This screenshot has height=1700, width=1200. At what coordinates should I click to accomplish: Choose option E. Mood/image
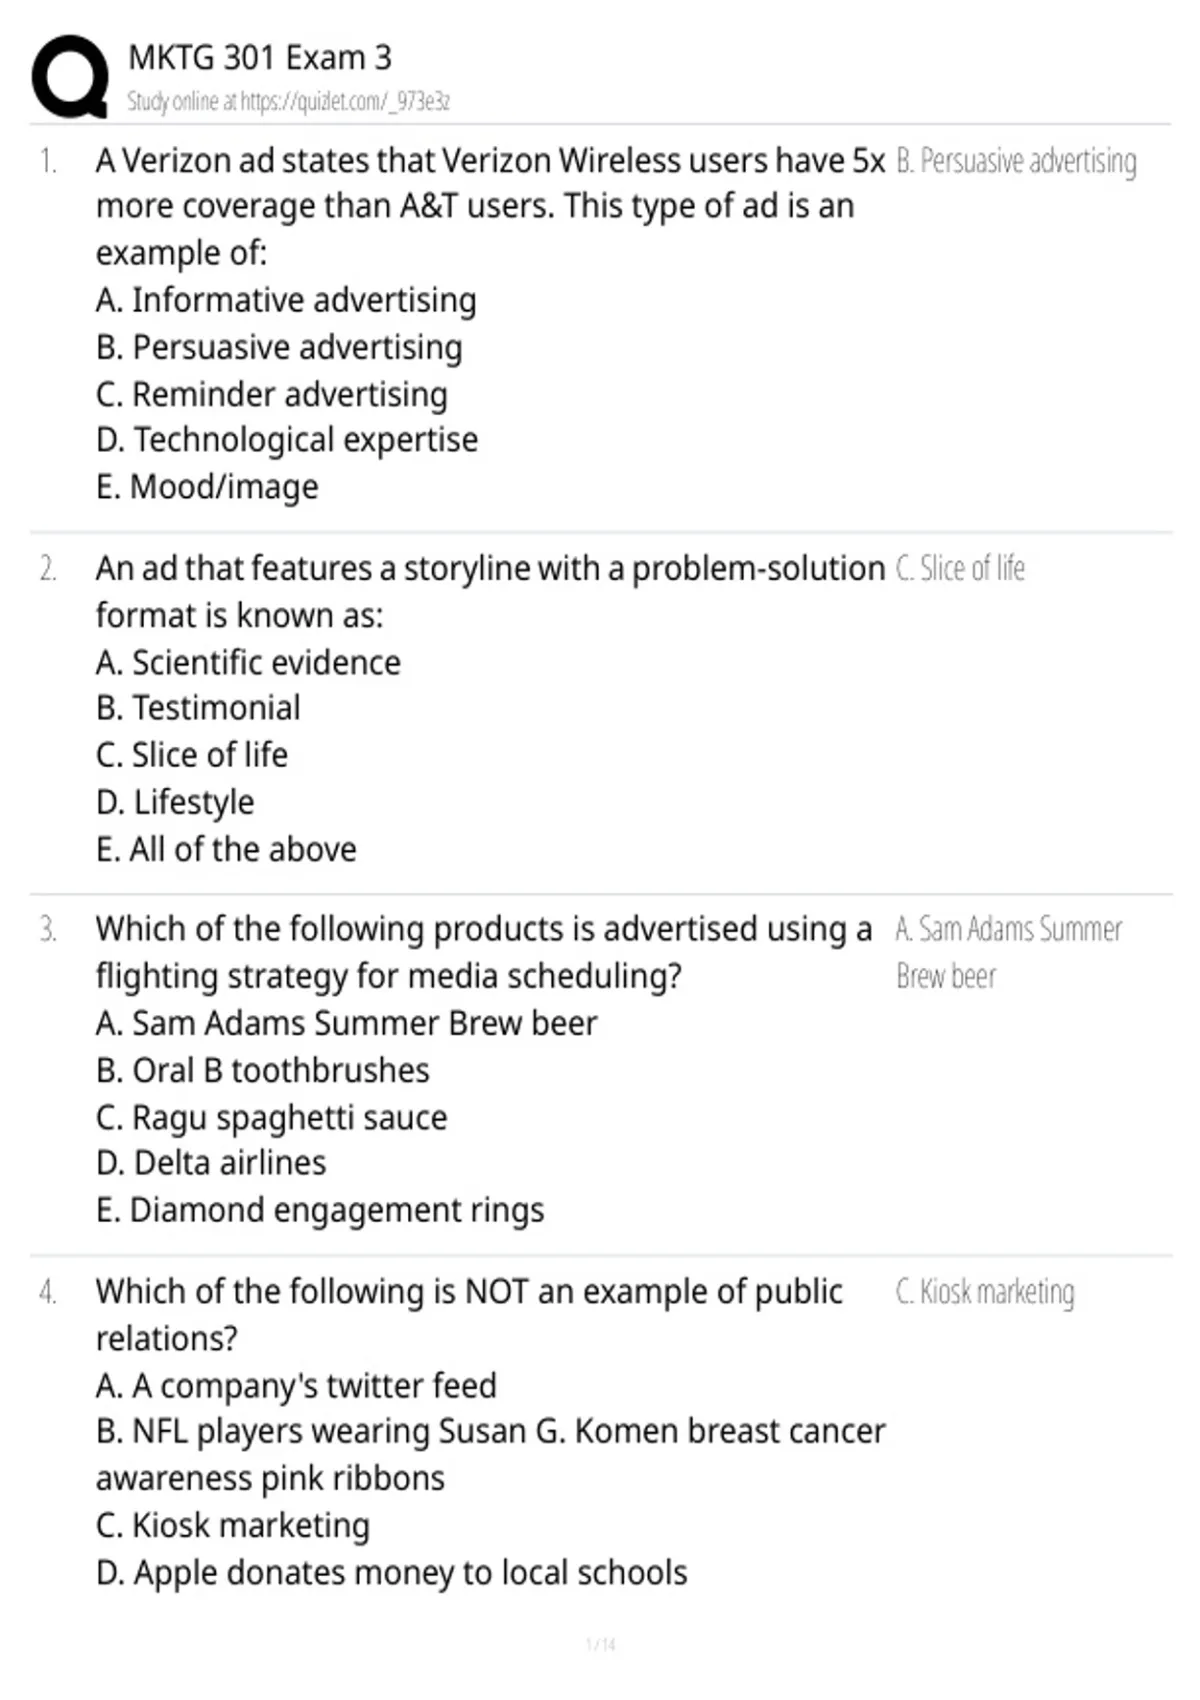tap(207, 487)
